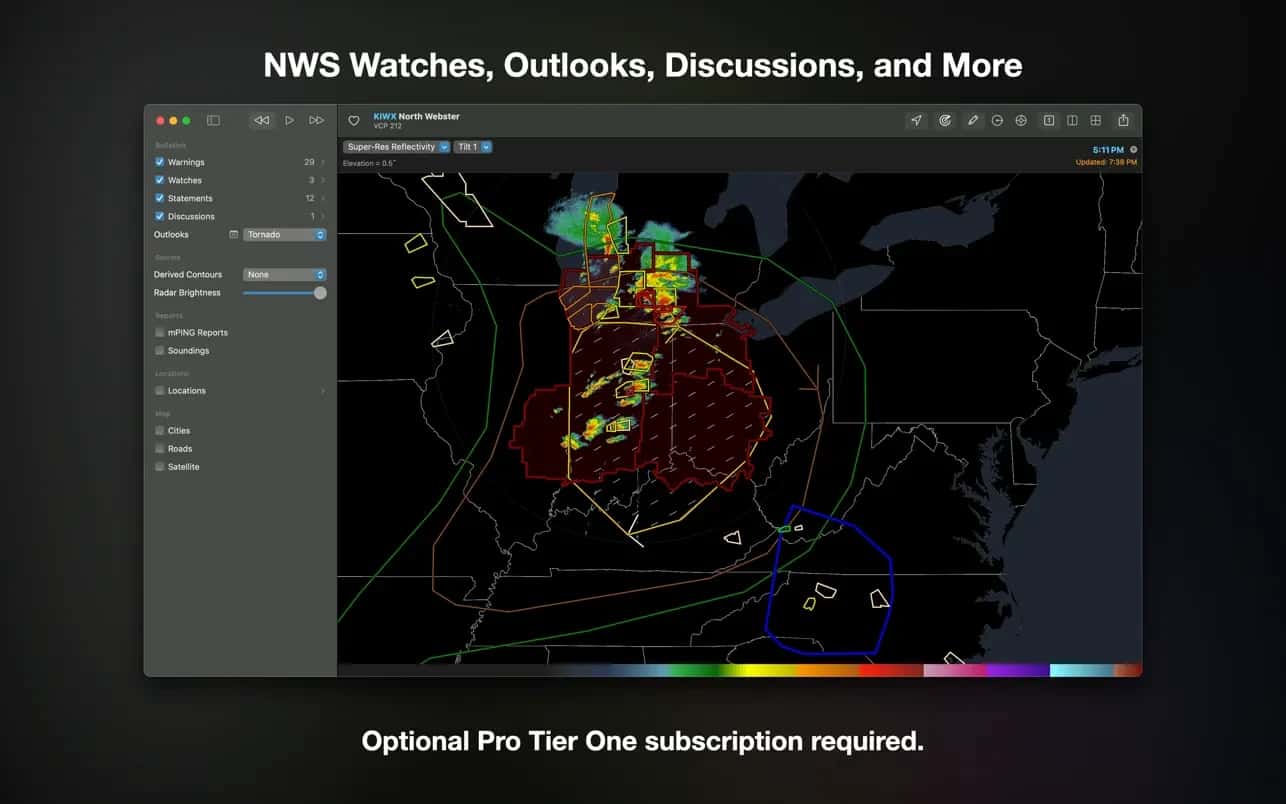Click the crosshair target icon
This screenshot has height=804, width=1286.
pos(1021,120)
